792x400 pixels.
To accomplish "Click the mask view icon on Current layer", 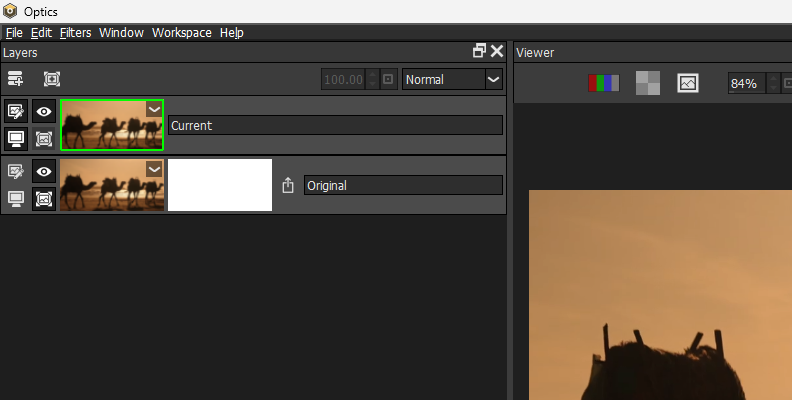I will pos(44,138).
